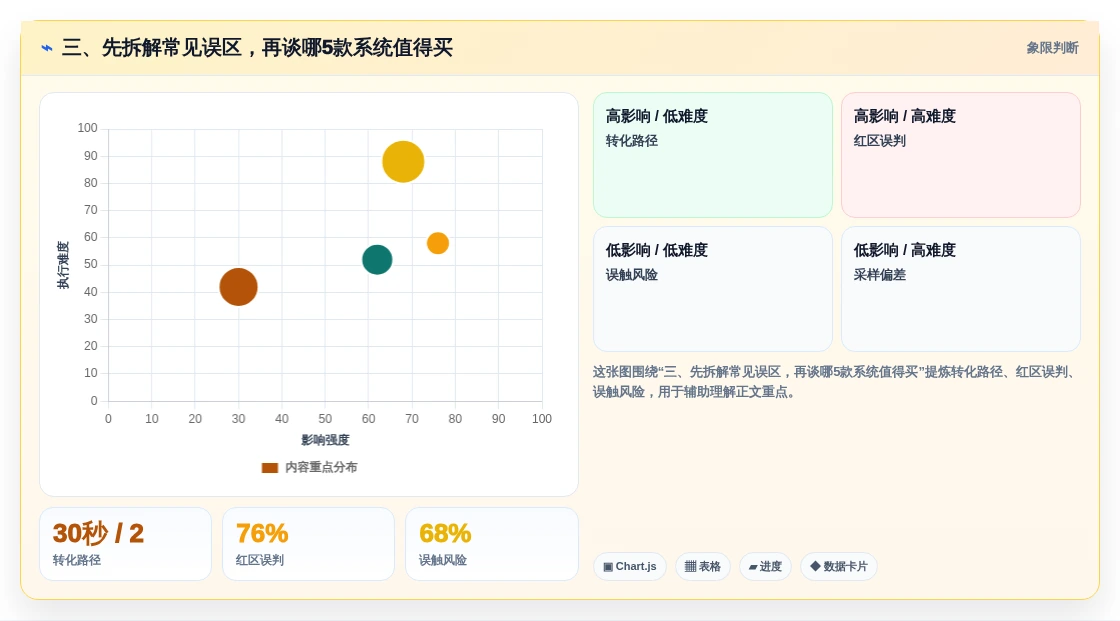Click the brown bubble in the chart
Screen dimensions: 1120x621
[x=238, y=287]
